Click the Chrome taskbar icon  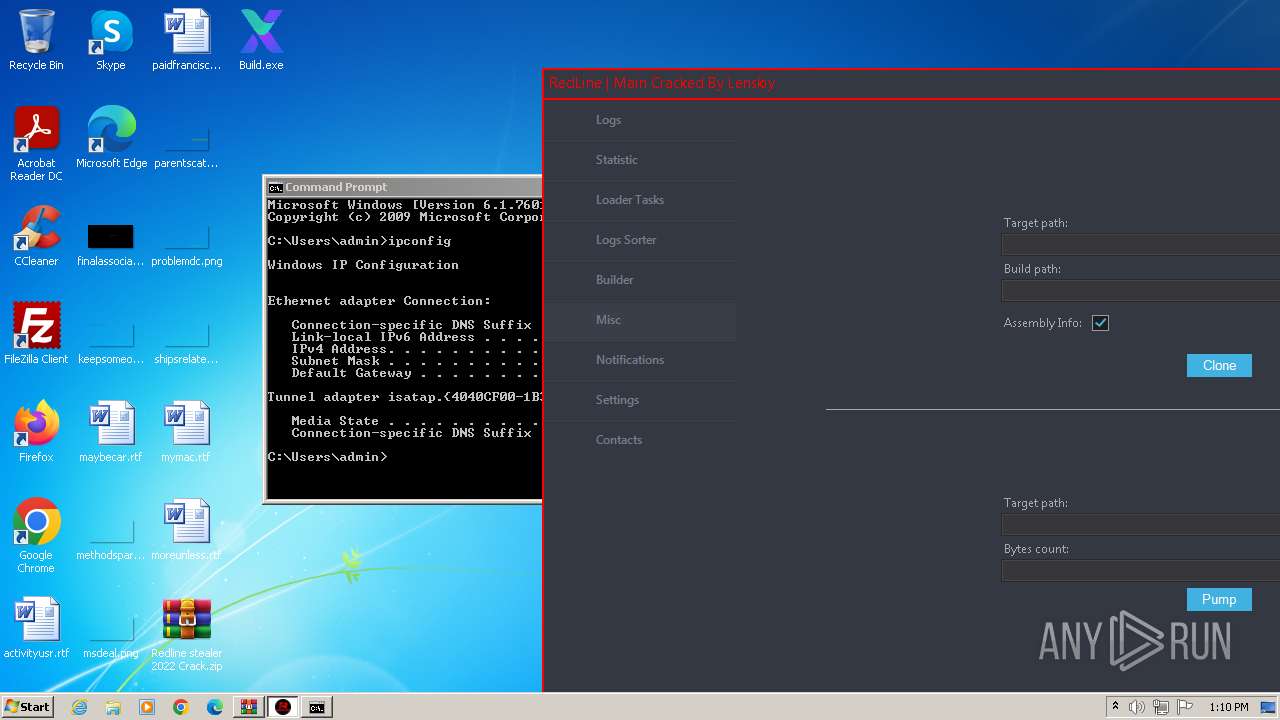click(x=181, y=707)
